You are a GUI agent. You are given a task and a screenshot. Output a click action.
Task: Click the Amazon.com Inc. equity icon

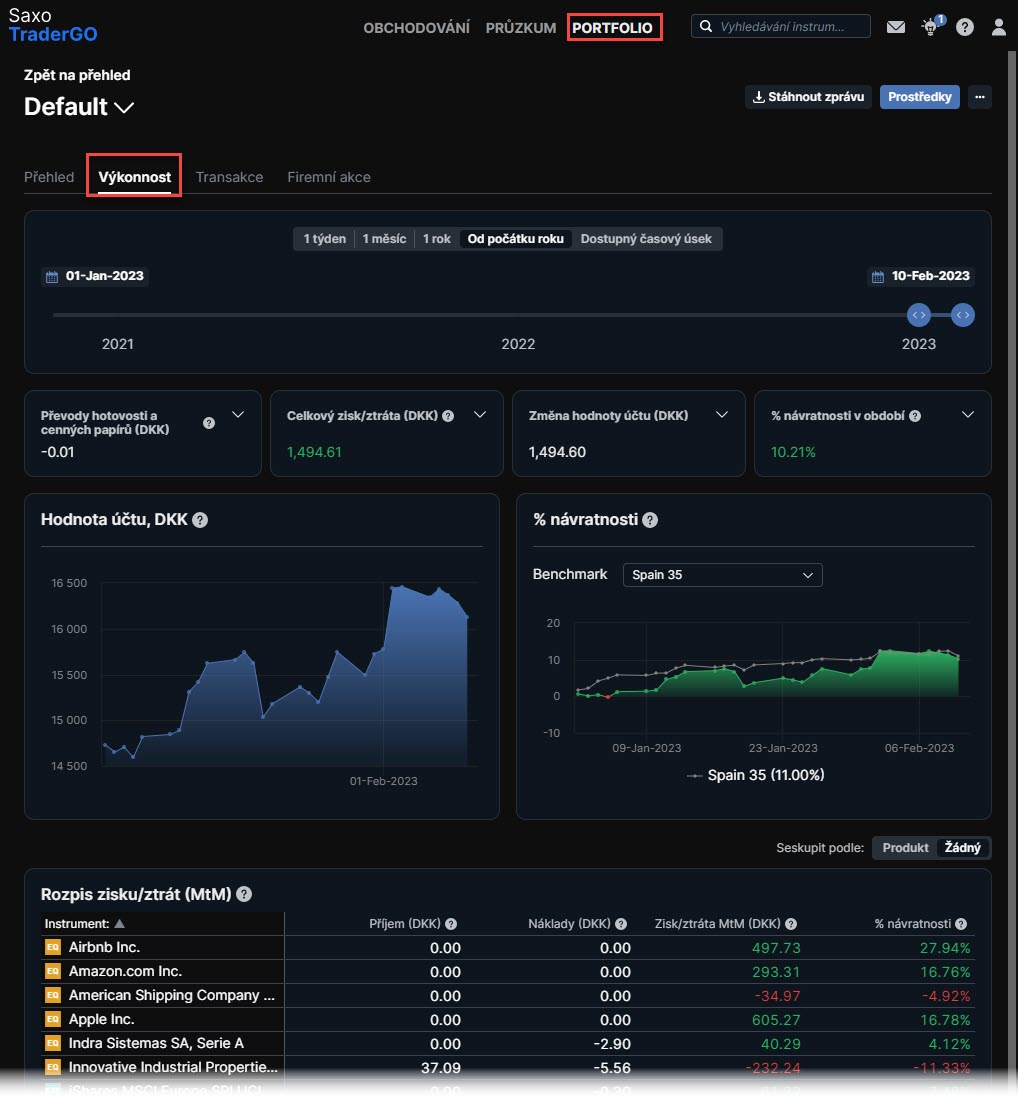53,971
